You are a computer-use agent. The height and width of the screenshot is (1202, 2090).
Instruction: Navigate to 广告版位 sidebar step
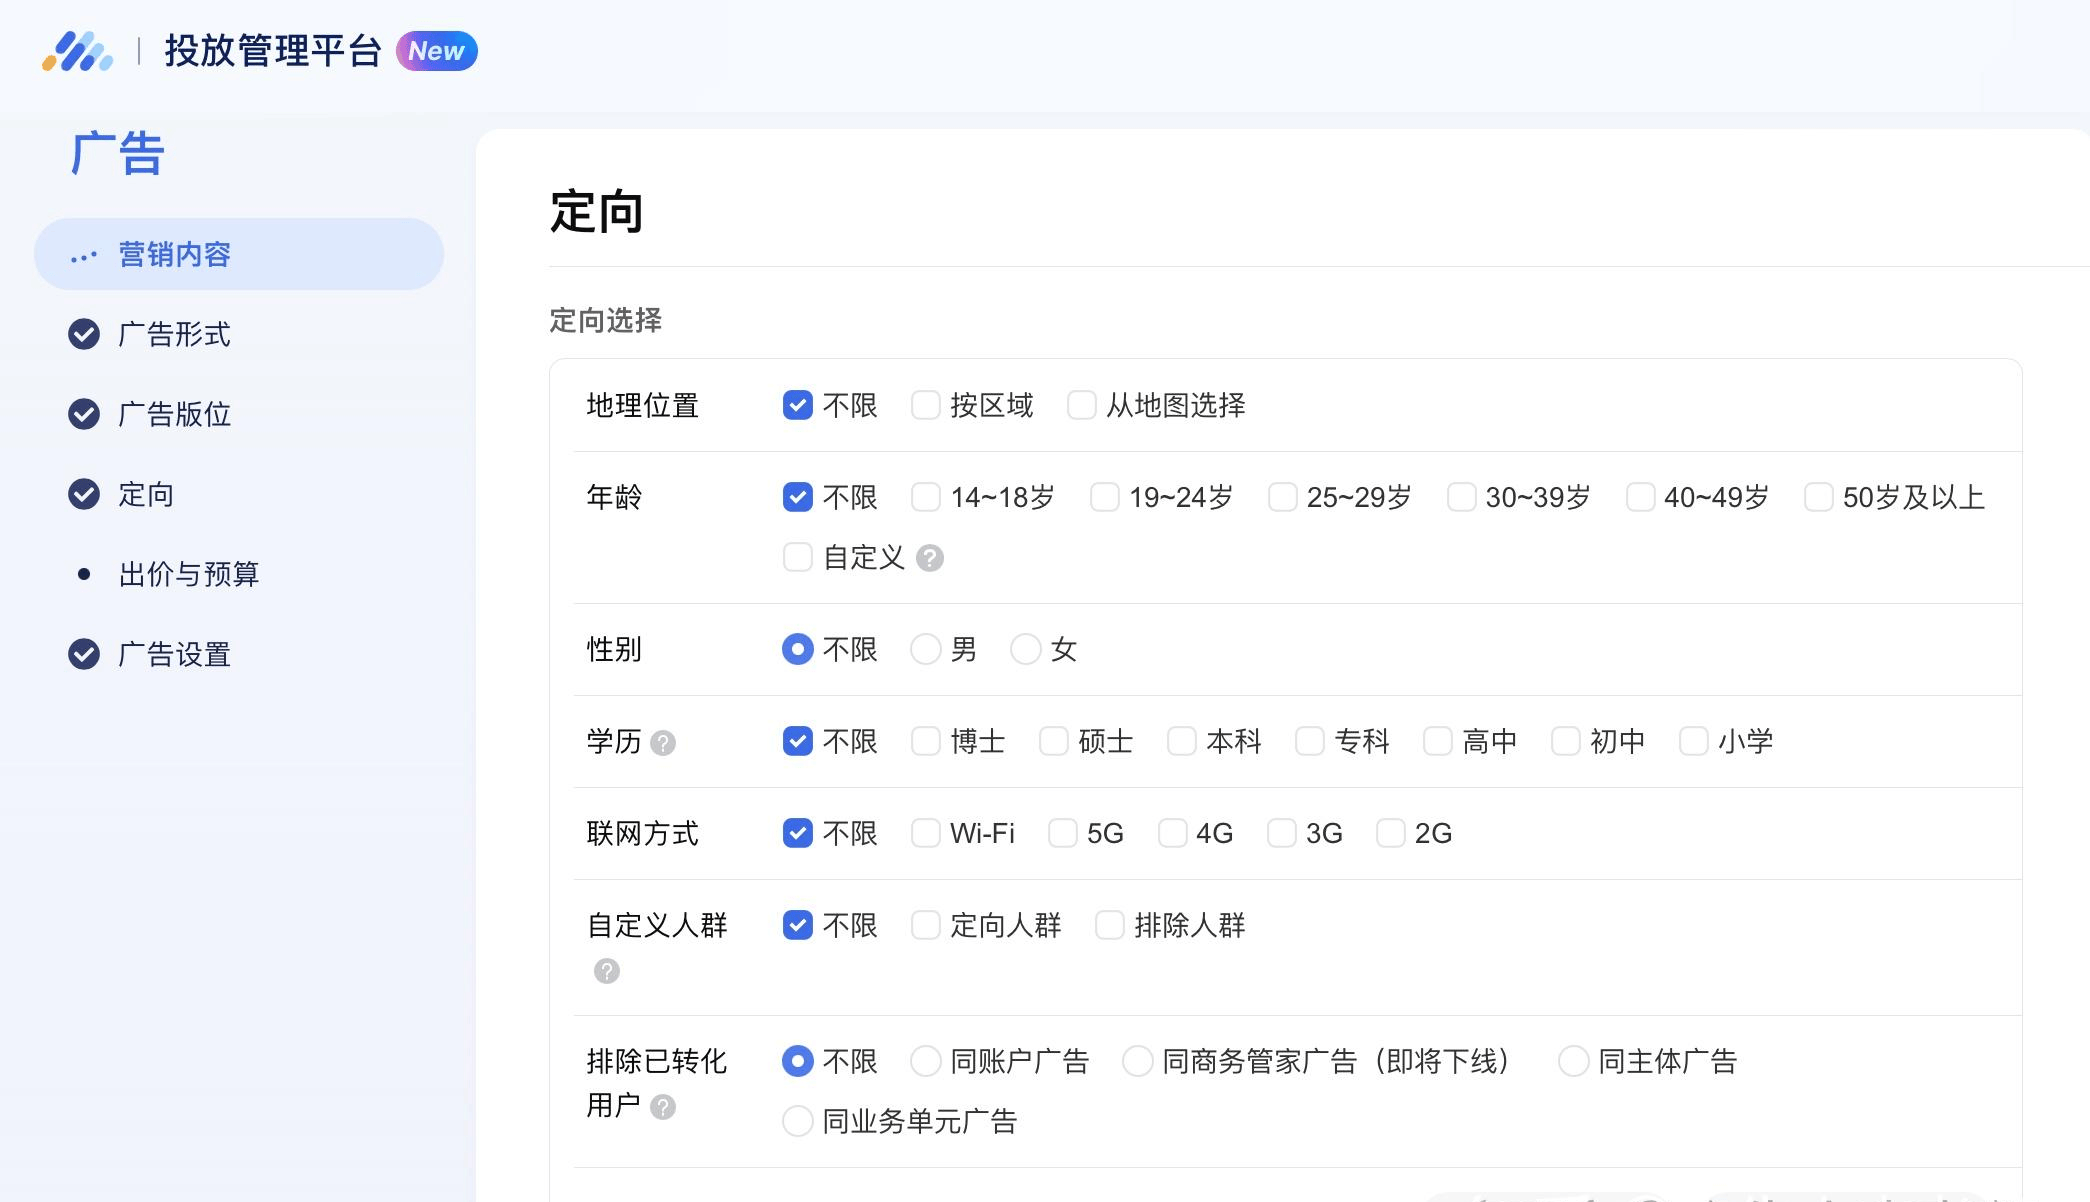pyautogui.click(x=174, y=414)
